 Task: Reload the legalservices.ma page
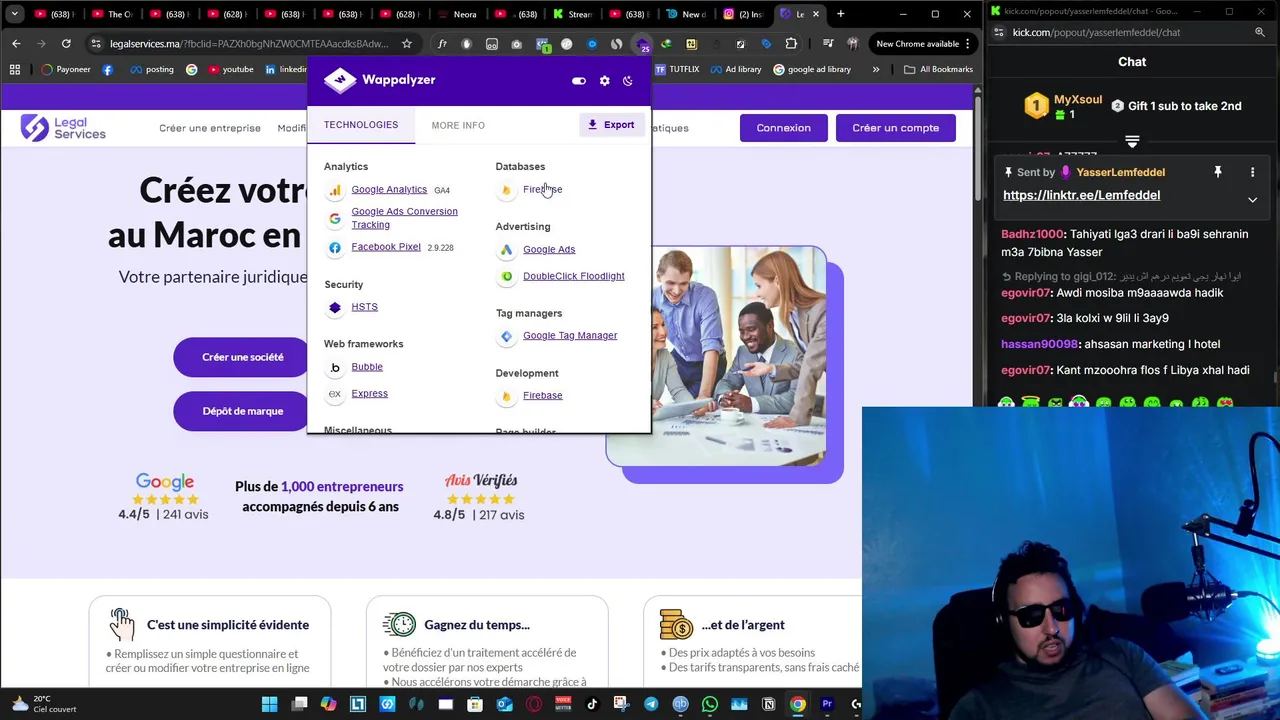pos(66,44)
